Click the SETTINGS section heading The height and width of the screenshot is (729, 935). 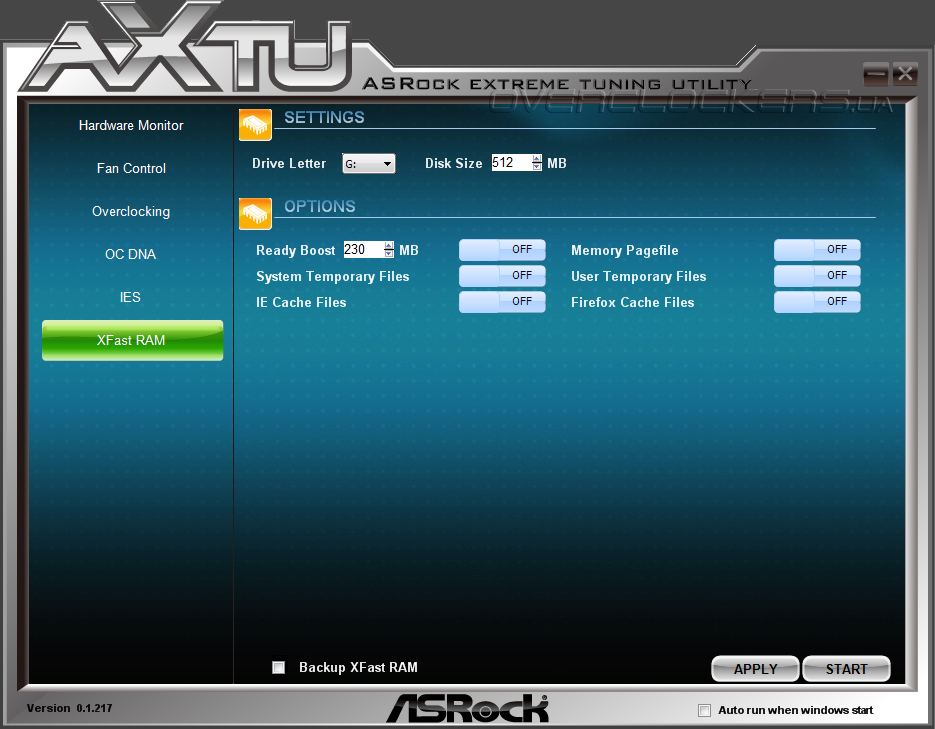[x=324, y=117]
